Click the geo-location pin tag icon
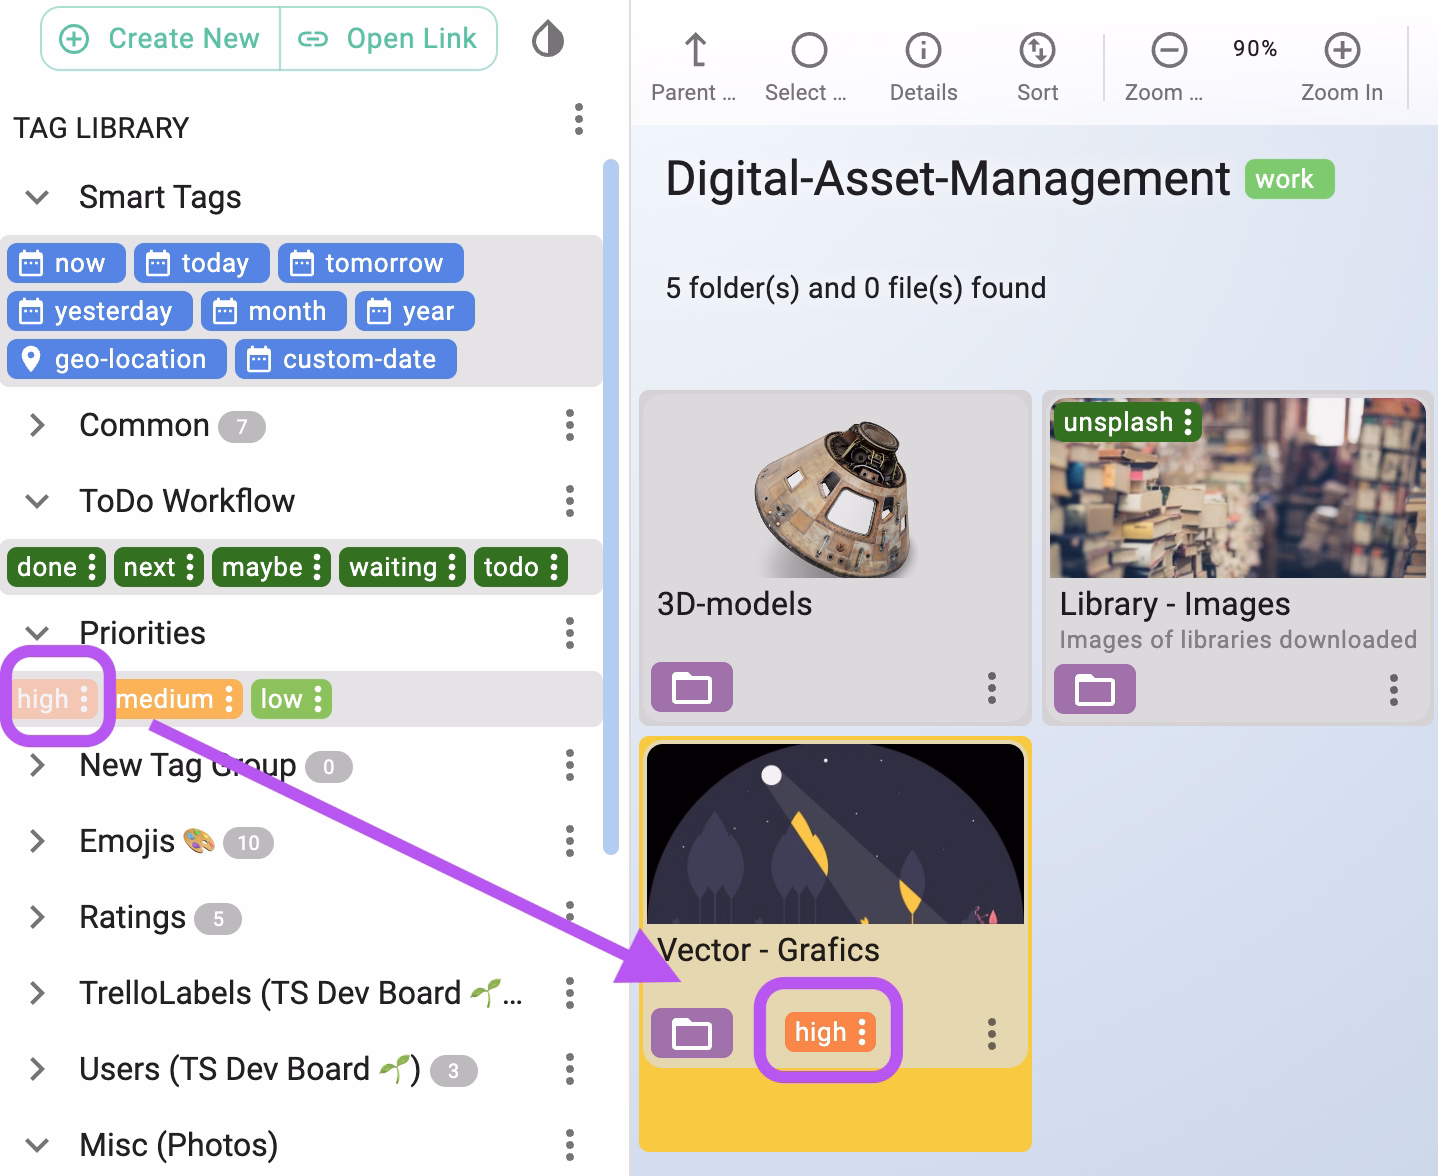 pyautogui.click(x=31, y=359)
